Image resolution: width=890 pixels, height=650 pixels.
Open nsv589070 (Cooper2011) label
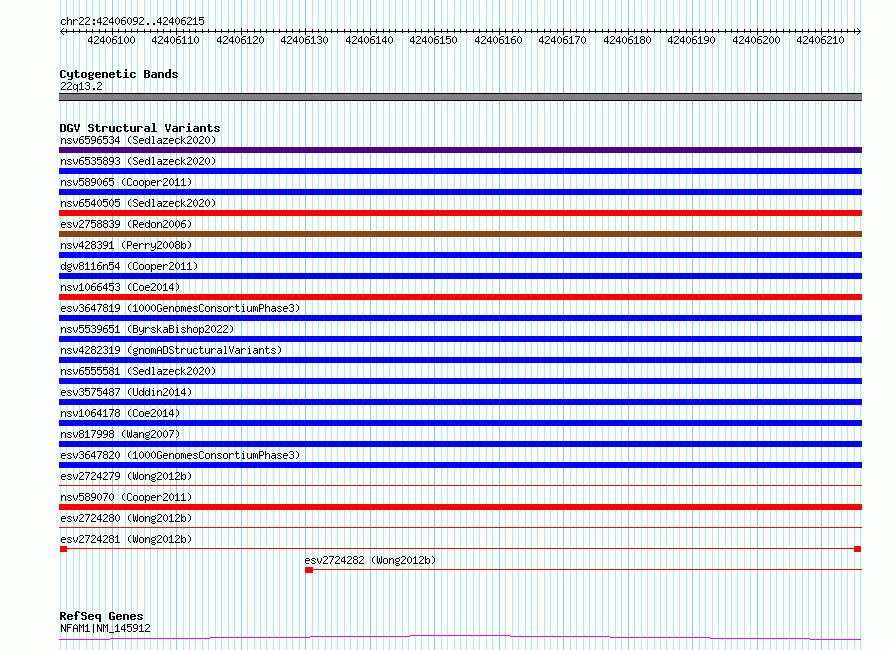[x=126, y=497]
